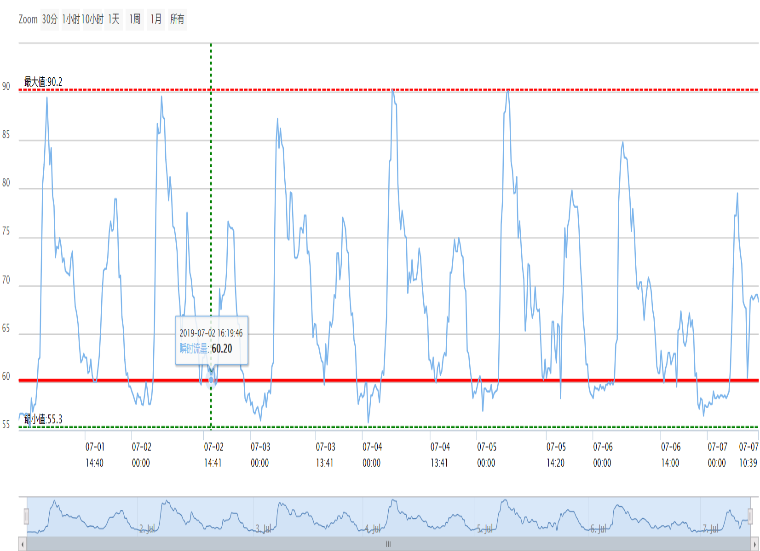Viewport: 760px width, 551px height.
Task: Click the 最小值 55.3 label
Action: pyautogui.click(x=43, y=419)
